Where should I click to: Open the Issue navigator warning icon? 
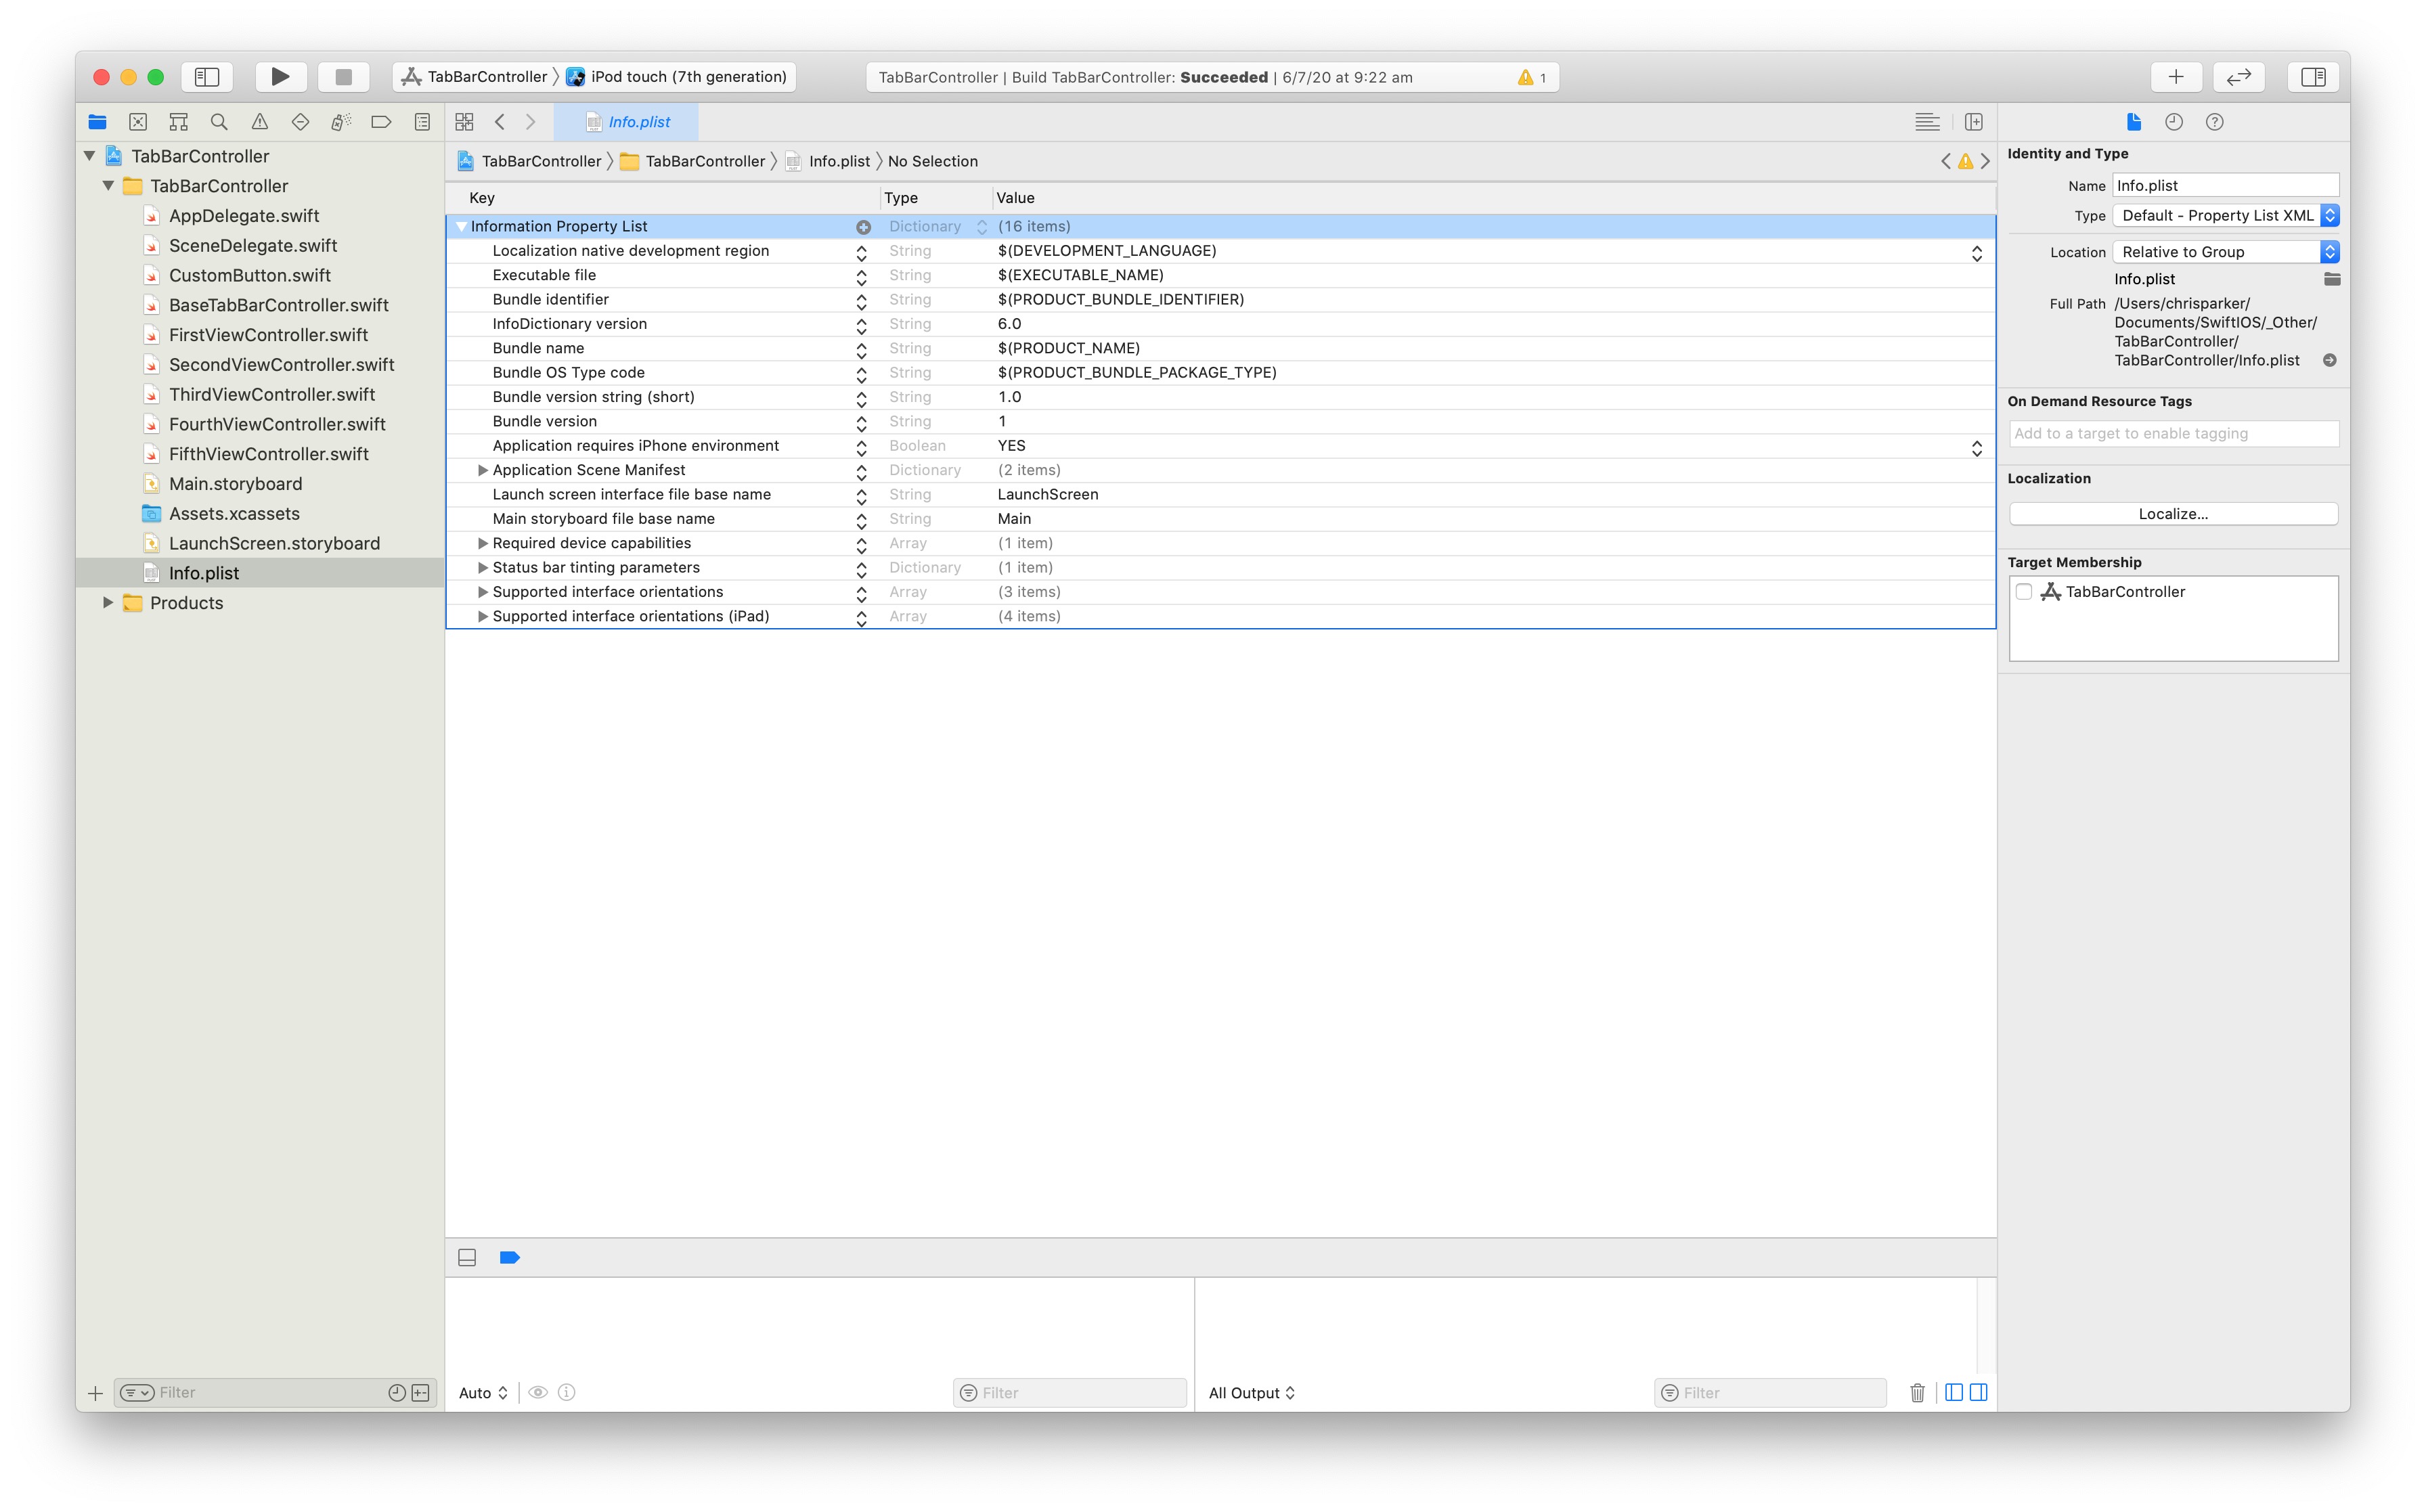click(259, 122)
